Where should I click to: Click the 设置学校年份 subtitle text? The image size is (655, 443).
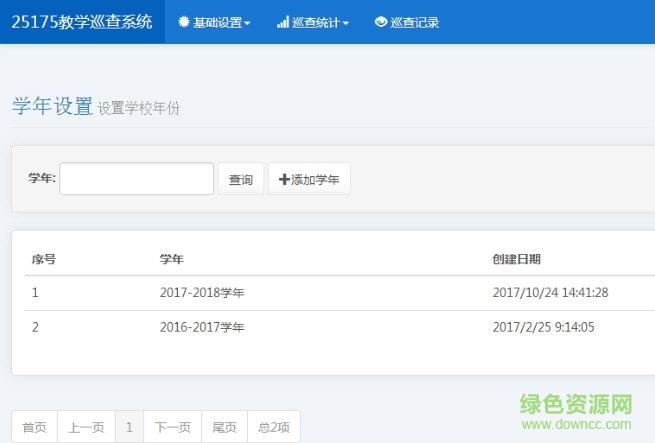(x=139, y=108)
